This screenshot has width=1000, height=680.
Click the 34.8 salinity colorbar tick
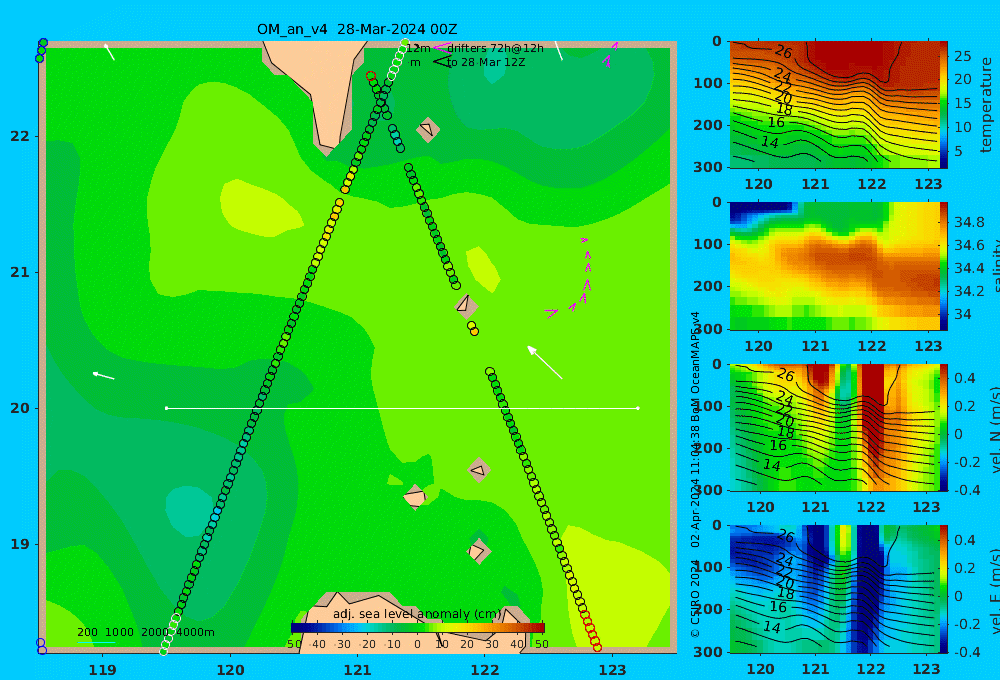[969, 222]
